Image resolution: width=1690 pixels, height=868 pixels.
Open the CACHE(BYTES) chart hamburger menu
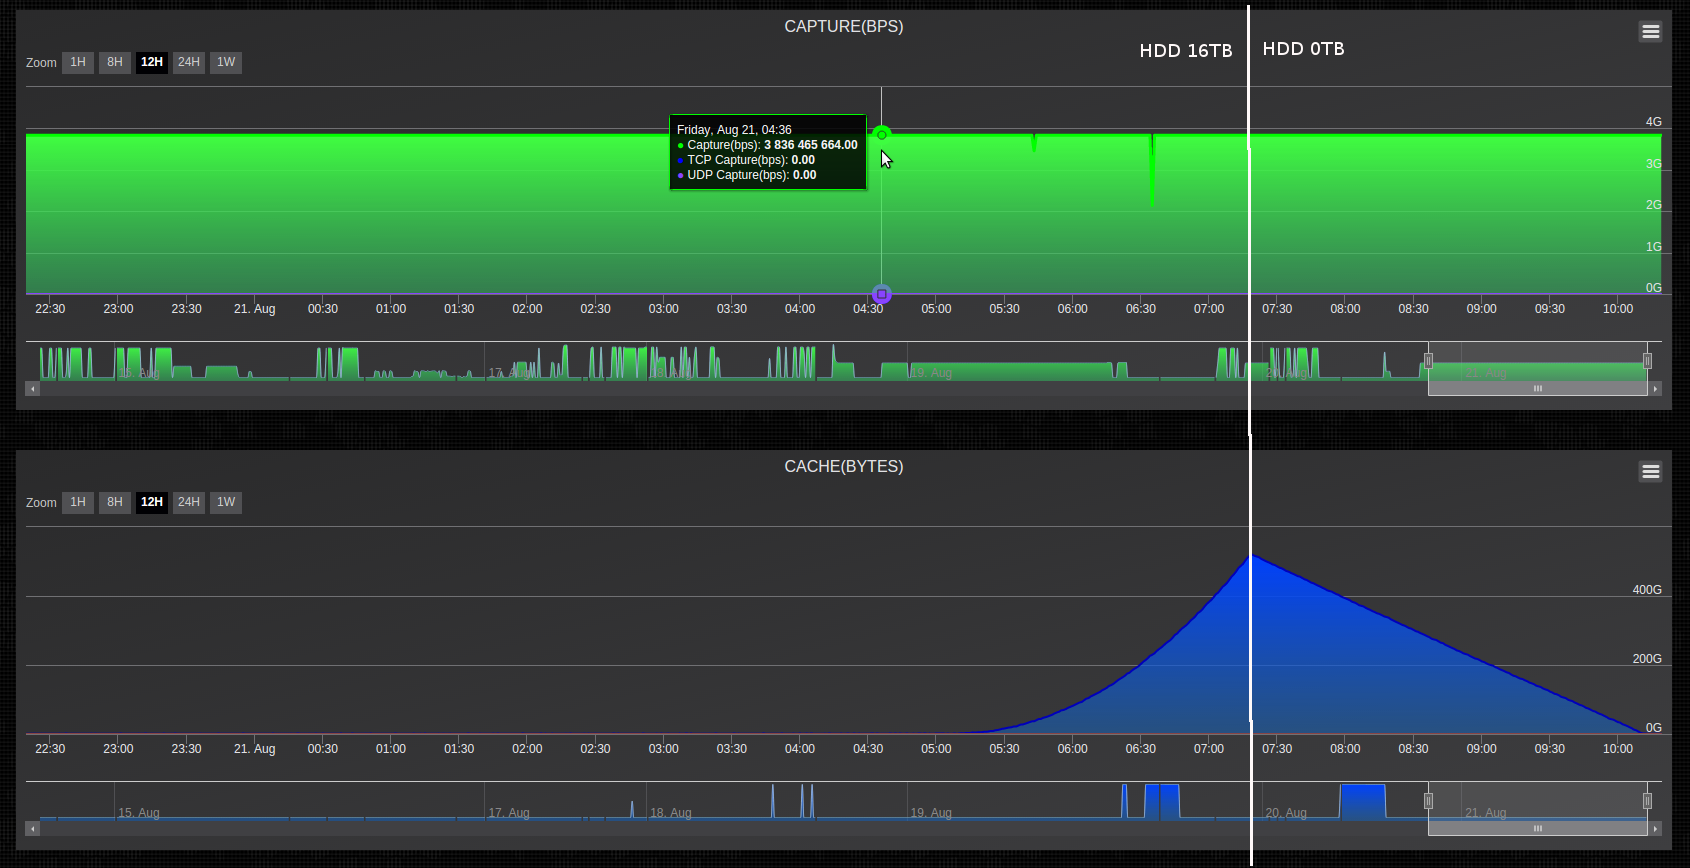tap(1650, 471)
